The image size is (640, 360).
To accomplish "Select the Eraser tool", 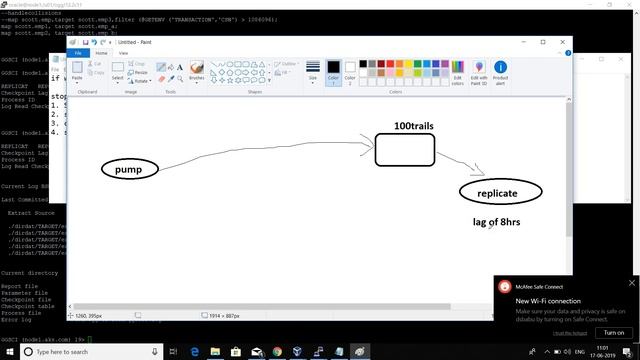I will [161, 79].
